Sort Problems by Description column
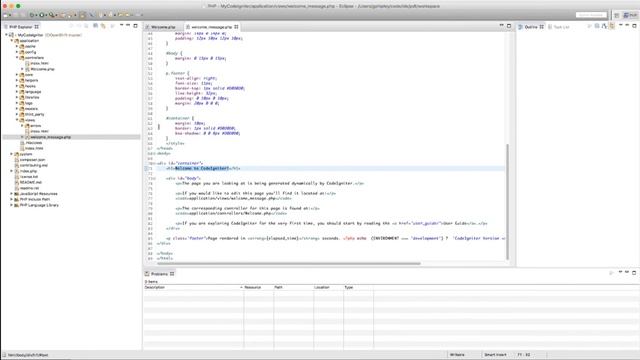This screenshot has width=640, height=360. (193, 287)
